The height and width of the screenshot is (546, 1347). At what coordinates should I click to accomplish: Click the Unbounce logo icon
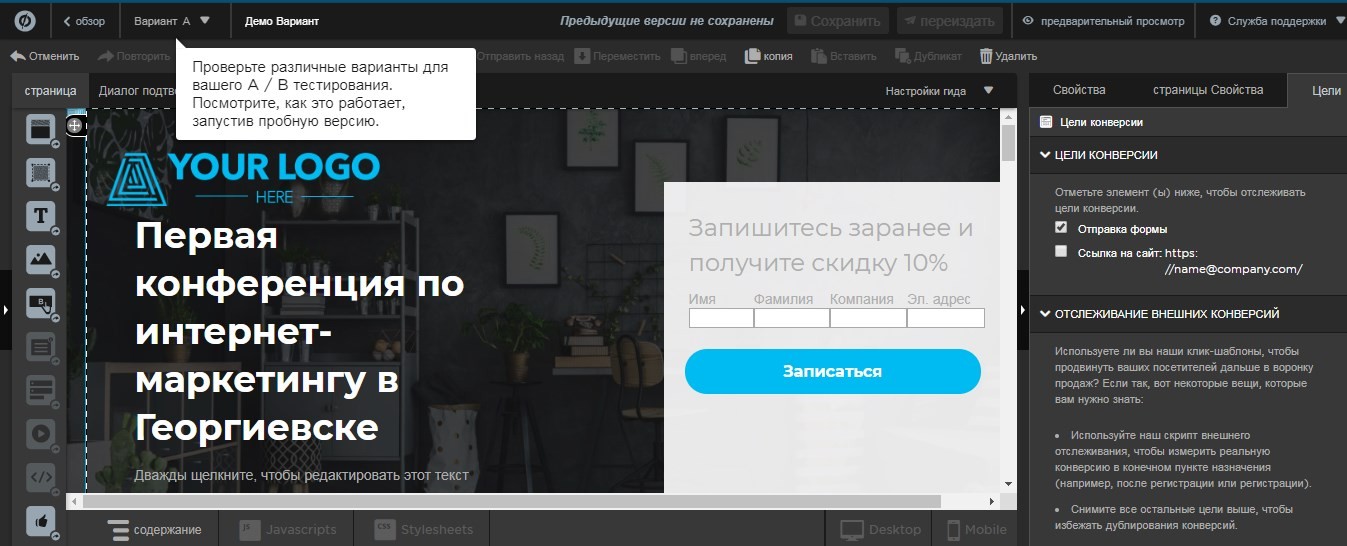click(x=25, y=20)
